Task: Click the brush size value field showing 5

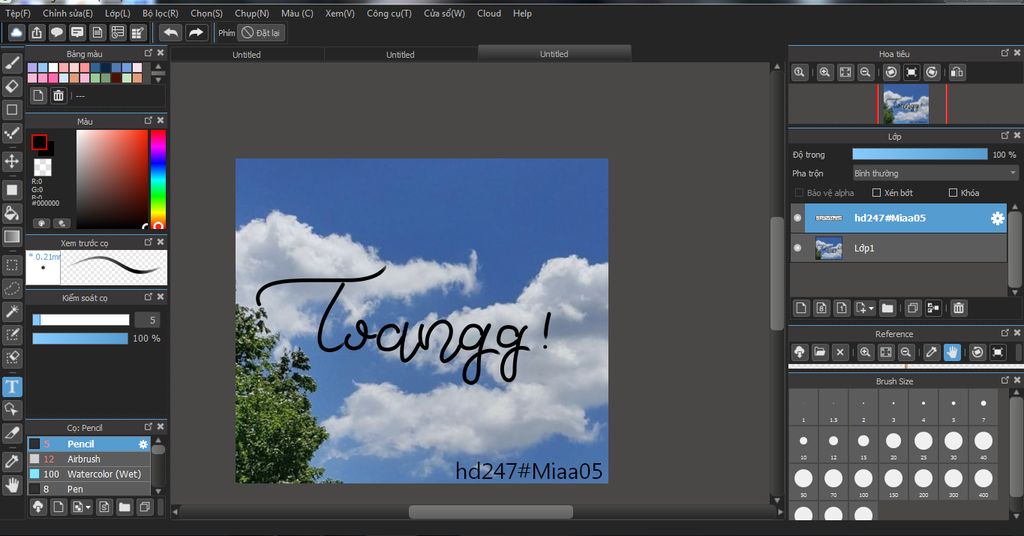Action: tap(148, 320)
